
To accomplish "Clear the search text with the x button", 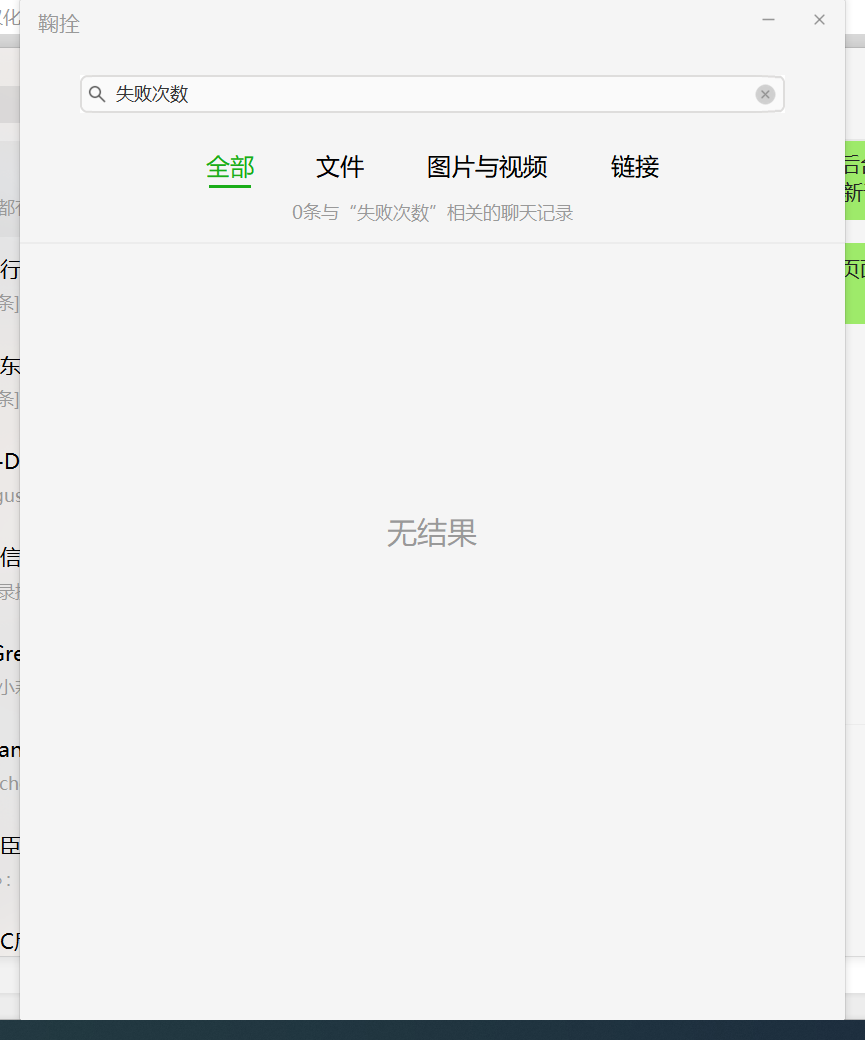I will [x=765, y=94].
